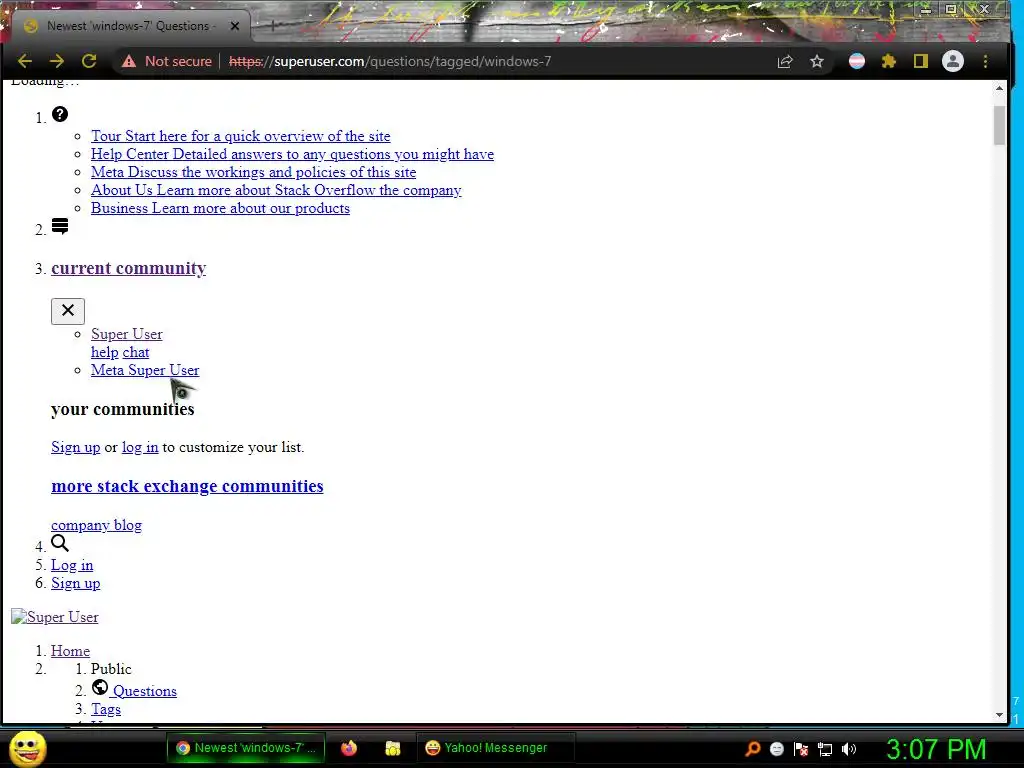The width and height of the screenshot is (1024, 768).
Task: Click the Not secure warning triangle
Action: coord(129,61)
